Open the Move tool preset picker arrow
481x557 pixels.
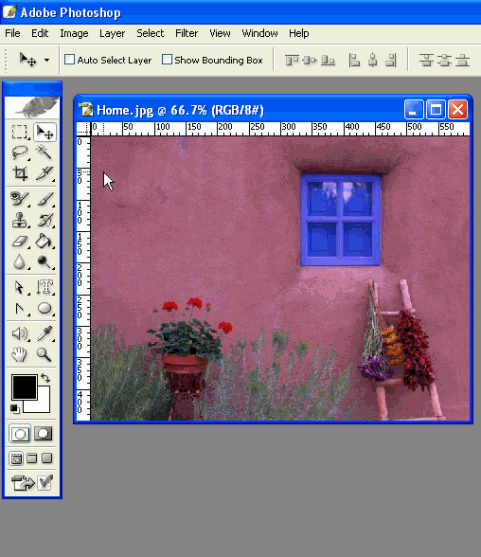(x=47, y=60)
